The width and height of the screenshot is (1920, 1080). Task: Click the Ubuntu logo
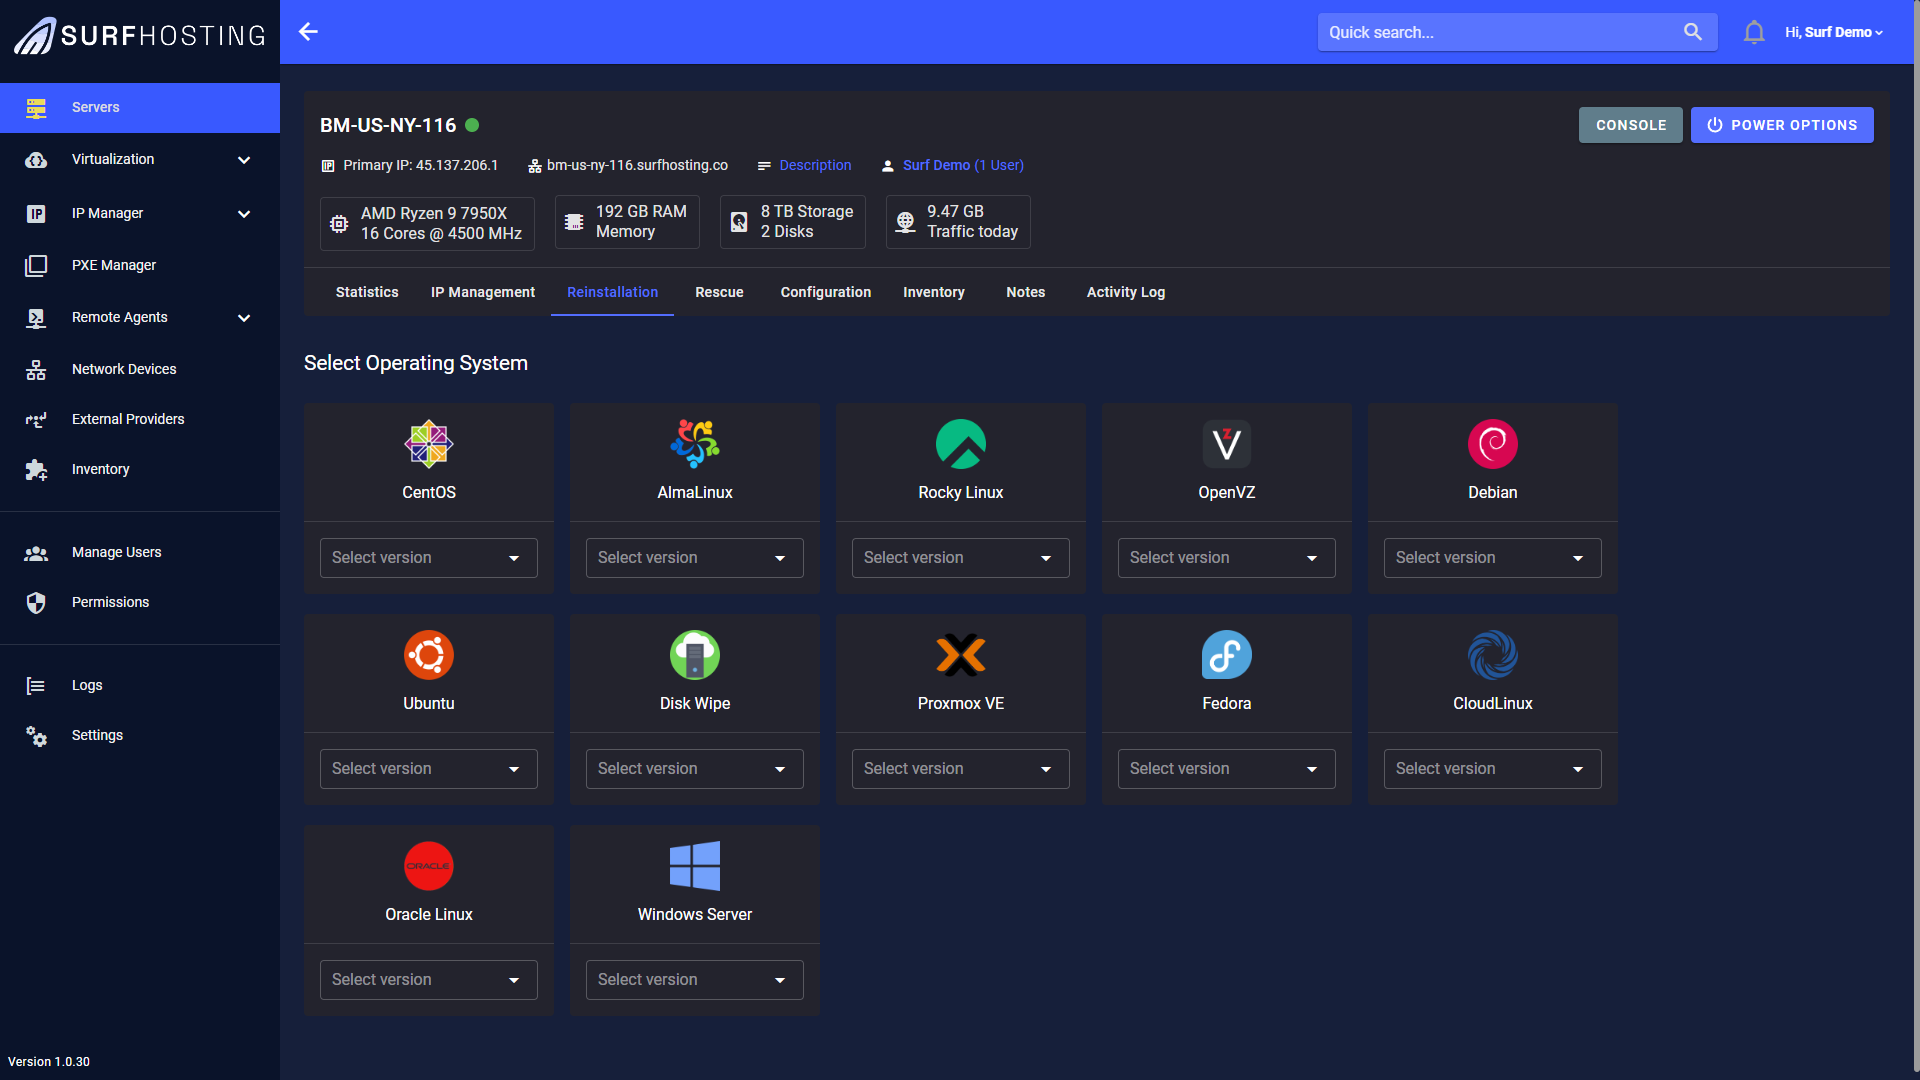tap(429, 655)
